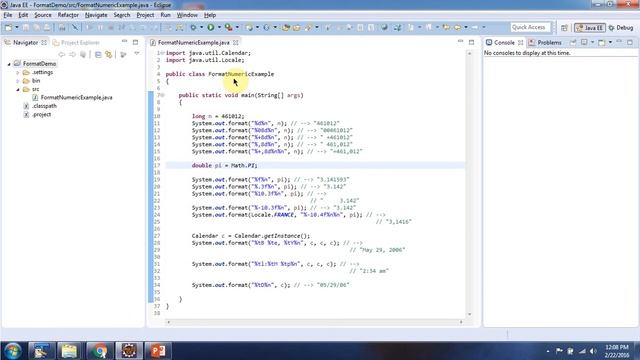Switch to the Problems tab
The width and height of the screenshot is (640, 360).
tap(545, 42)
